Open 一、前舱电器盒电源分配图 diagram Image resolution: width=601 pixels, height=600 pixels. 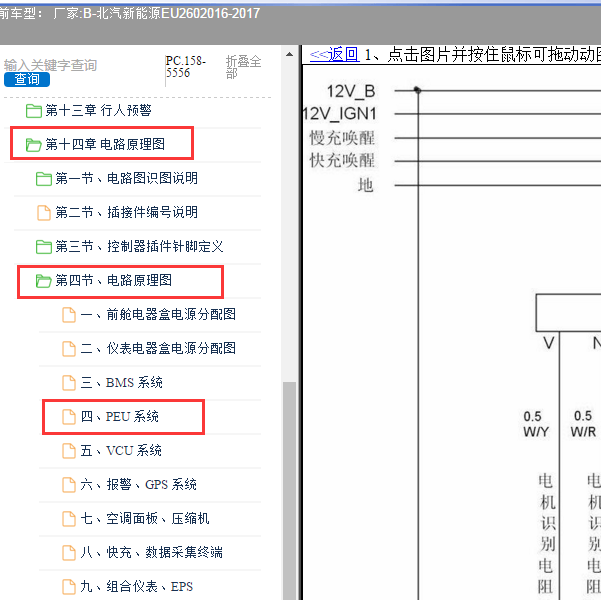[158, 314]
